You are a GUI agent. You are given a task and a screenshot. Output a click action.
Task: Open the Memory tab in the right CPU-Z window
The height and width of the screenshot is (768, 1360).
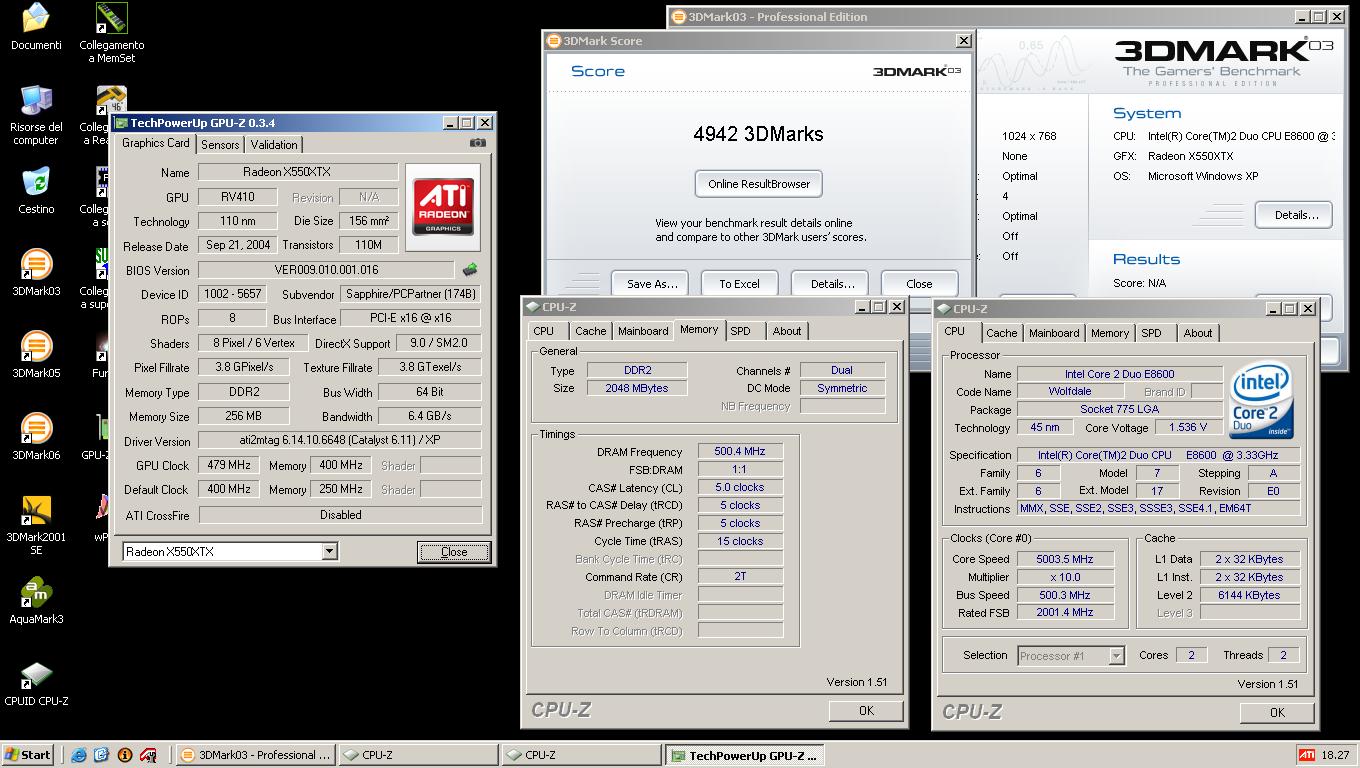1110,333
